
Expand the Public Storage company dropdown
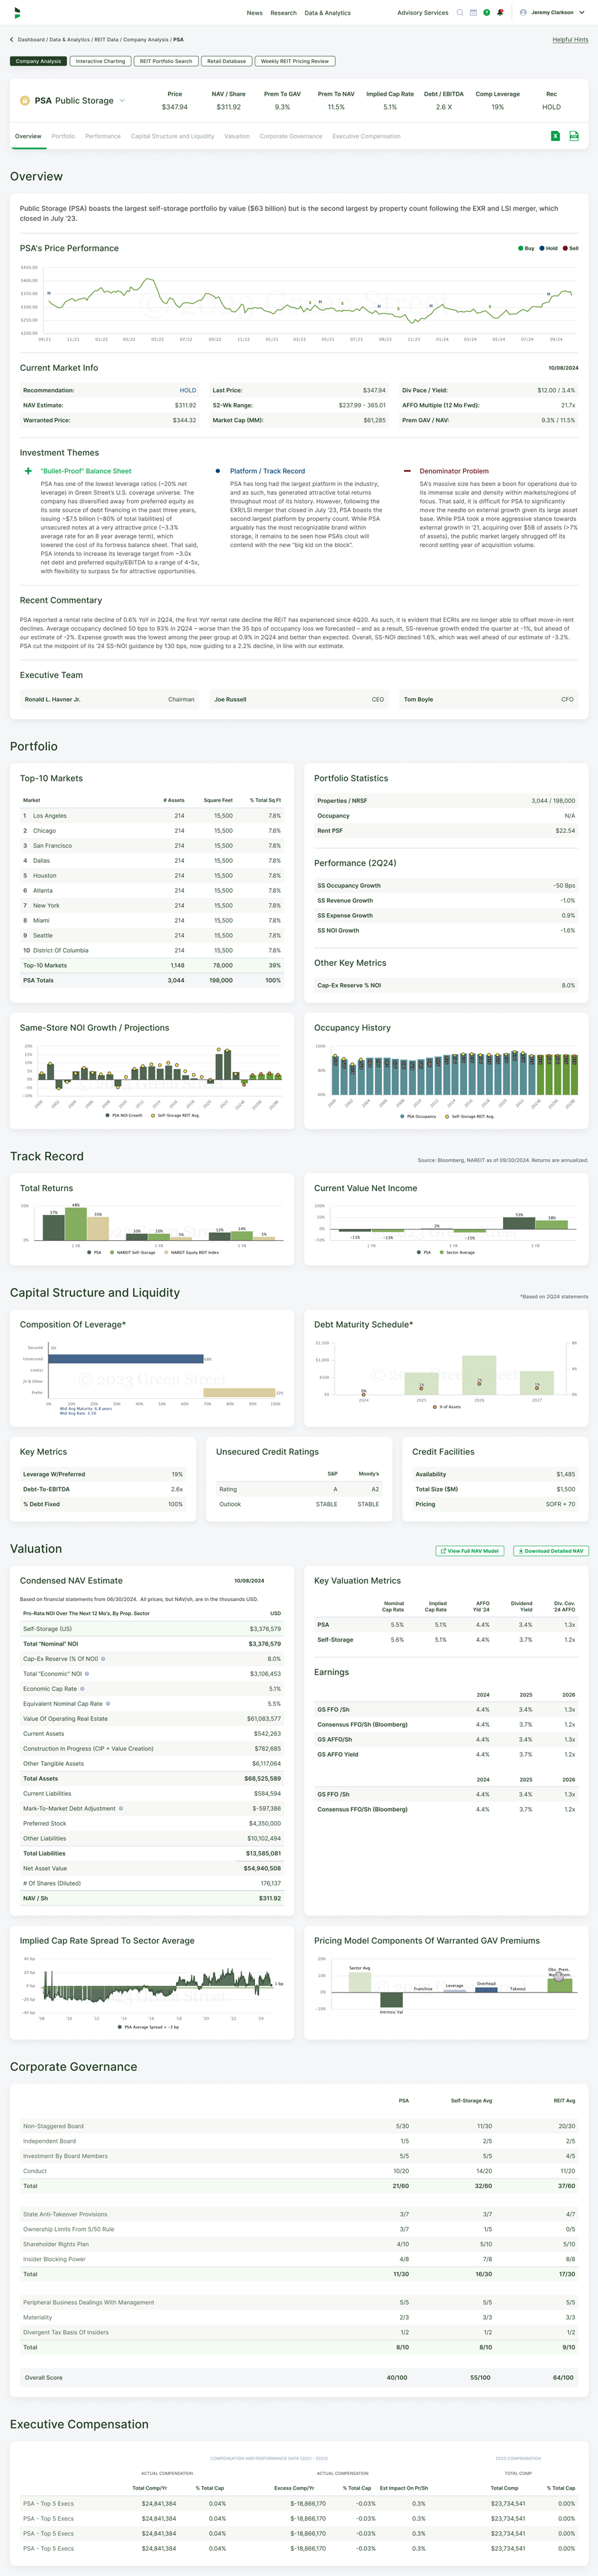click(x=122, y=101)
